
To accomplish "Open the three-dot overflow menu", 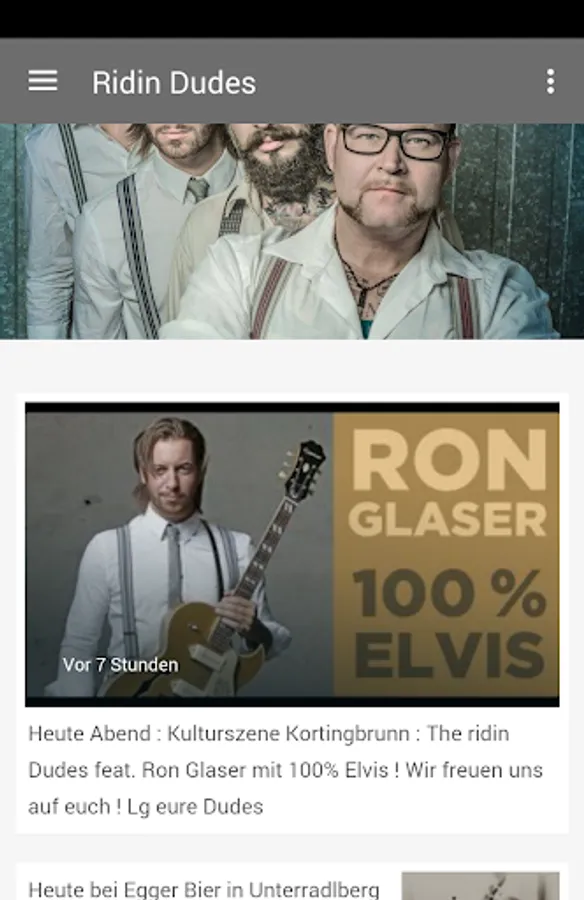I will pos(550,82).
